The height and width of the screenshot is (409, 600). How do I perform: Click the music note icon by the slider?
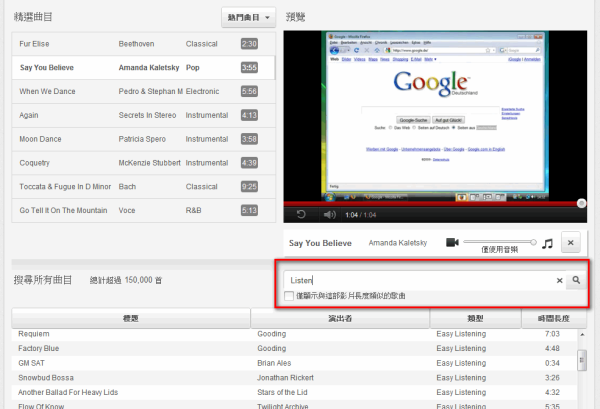[546, 243]
